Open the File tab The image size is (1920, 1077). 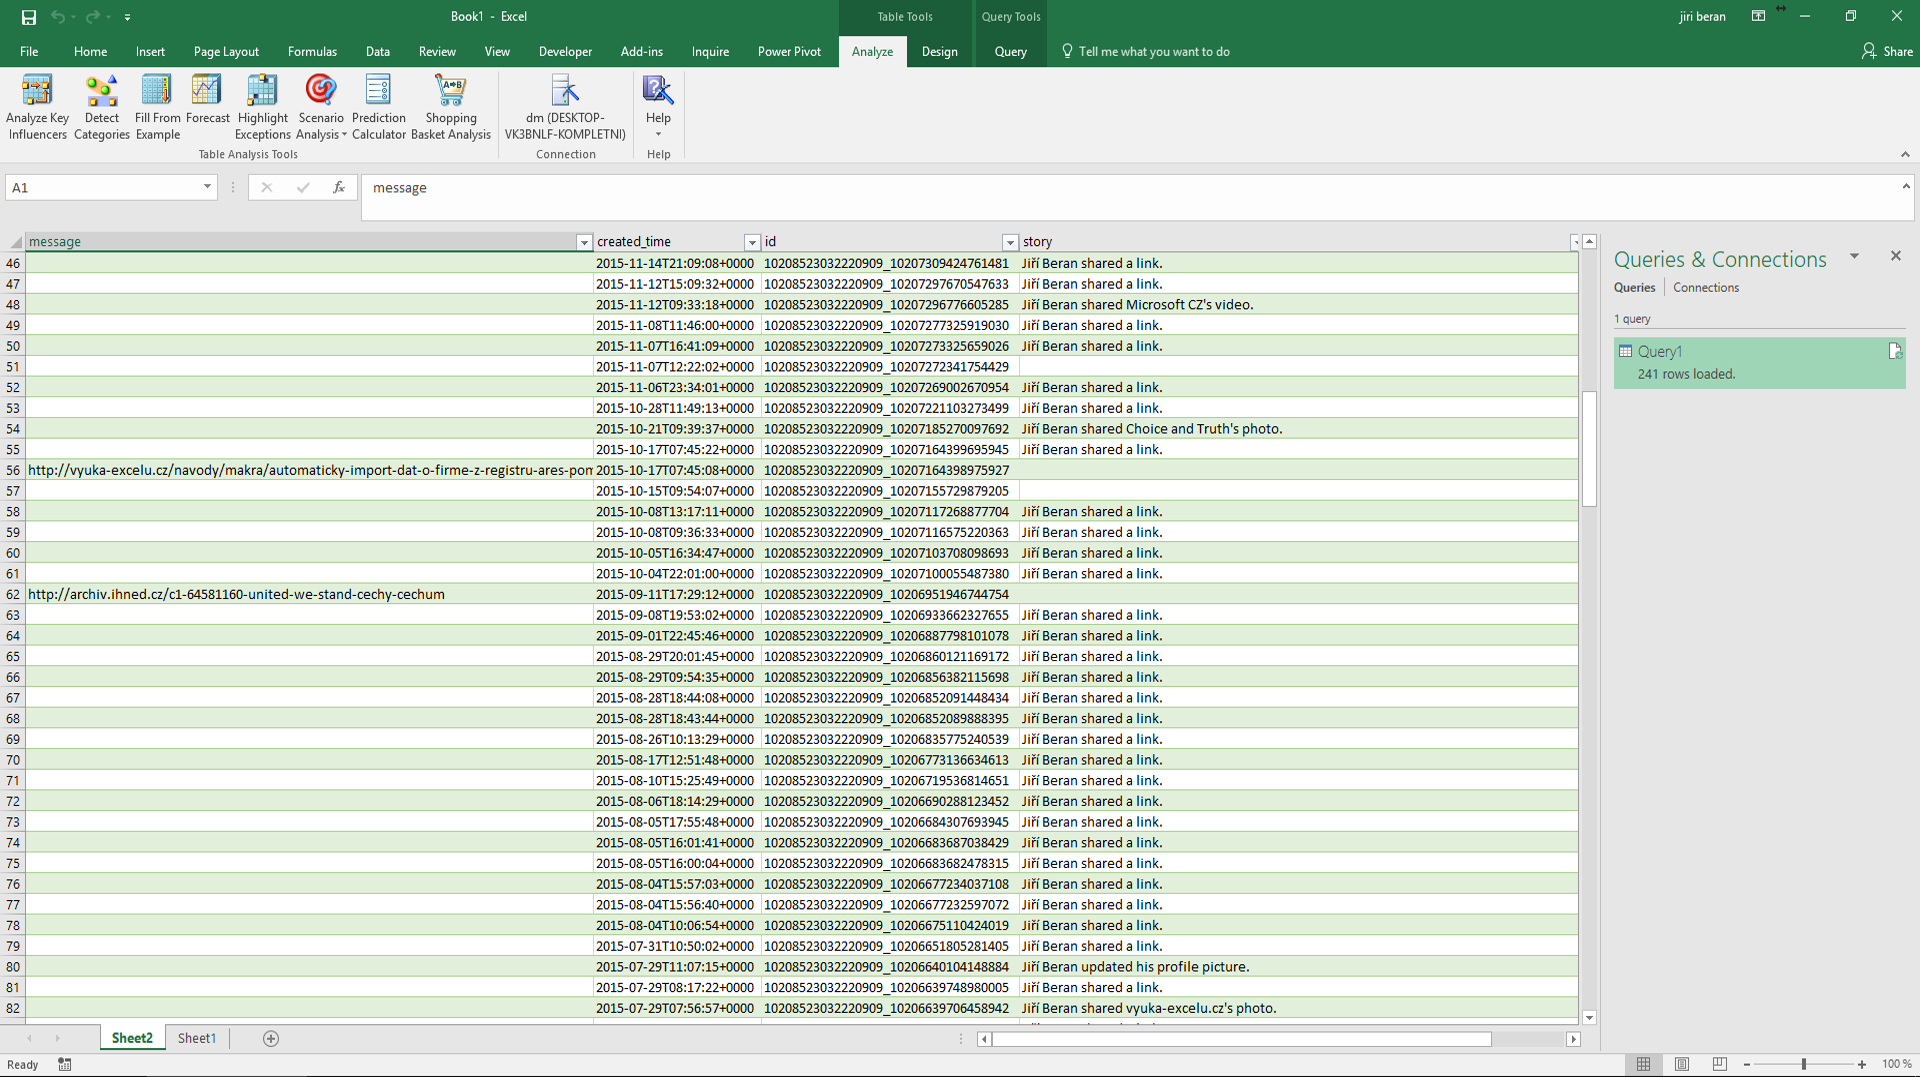[x=29, y=51]
